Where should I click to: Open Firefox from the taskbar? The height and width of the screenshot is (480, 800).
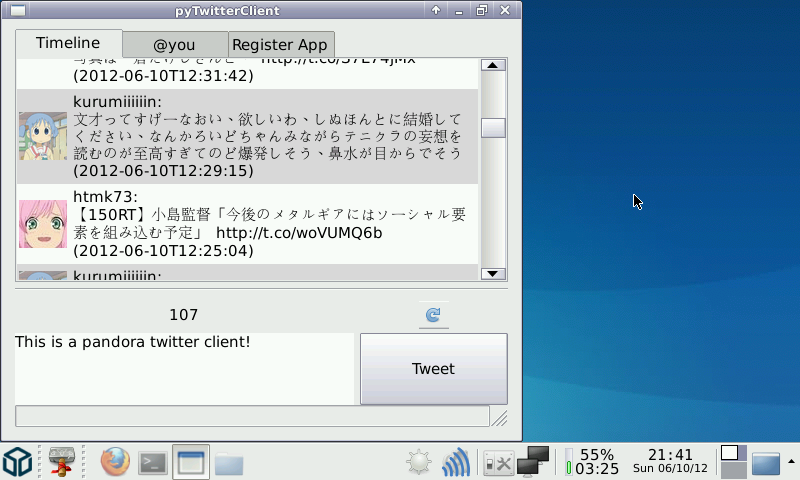point(115,463)
